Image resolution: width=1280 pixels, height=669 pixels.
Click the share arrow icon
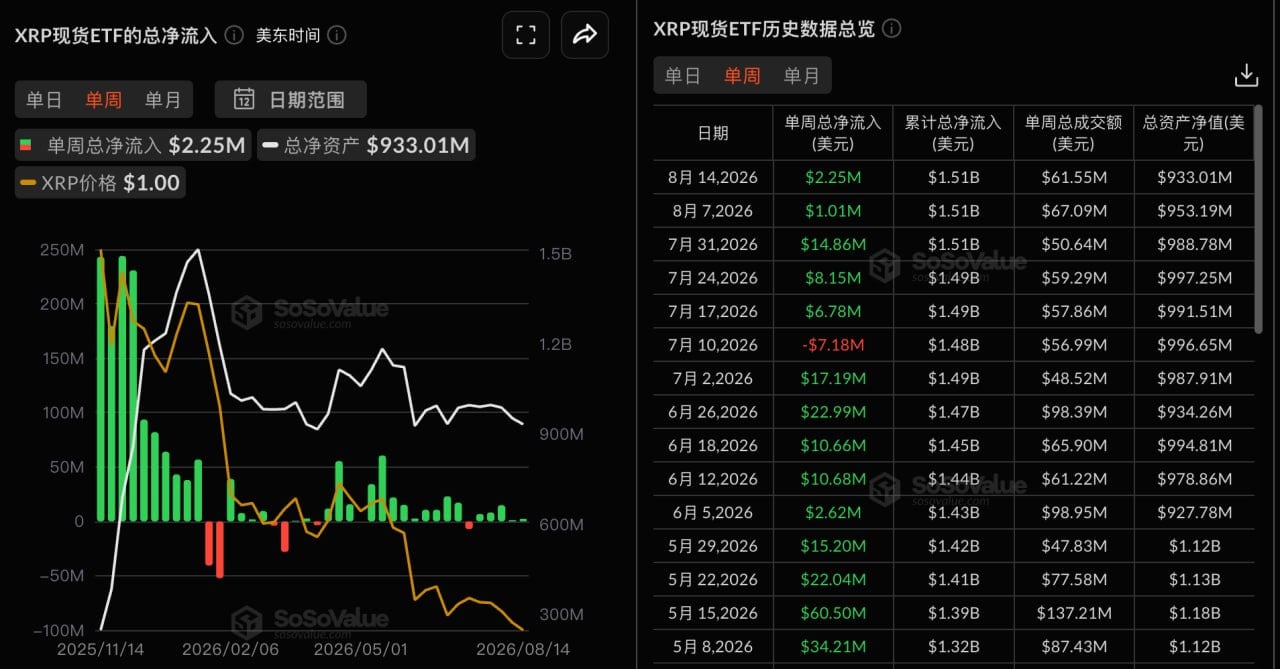tap(585, 35)
